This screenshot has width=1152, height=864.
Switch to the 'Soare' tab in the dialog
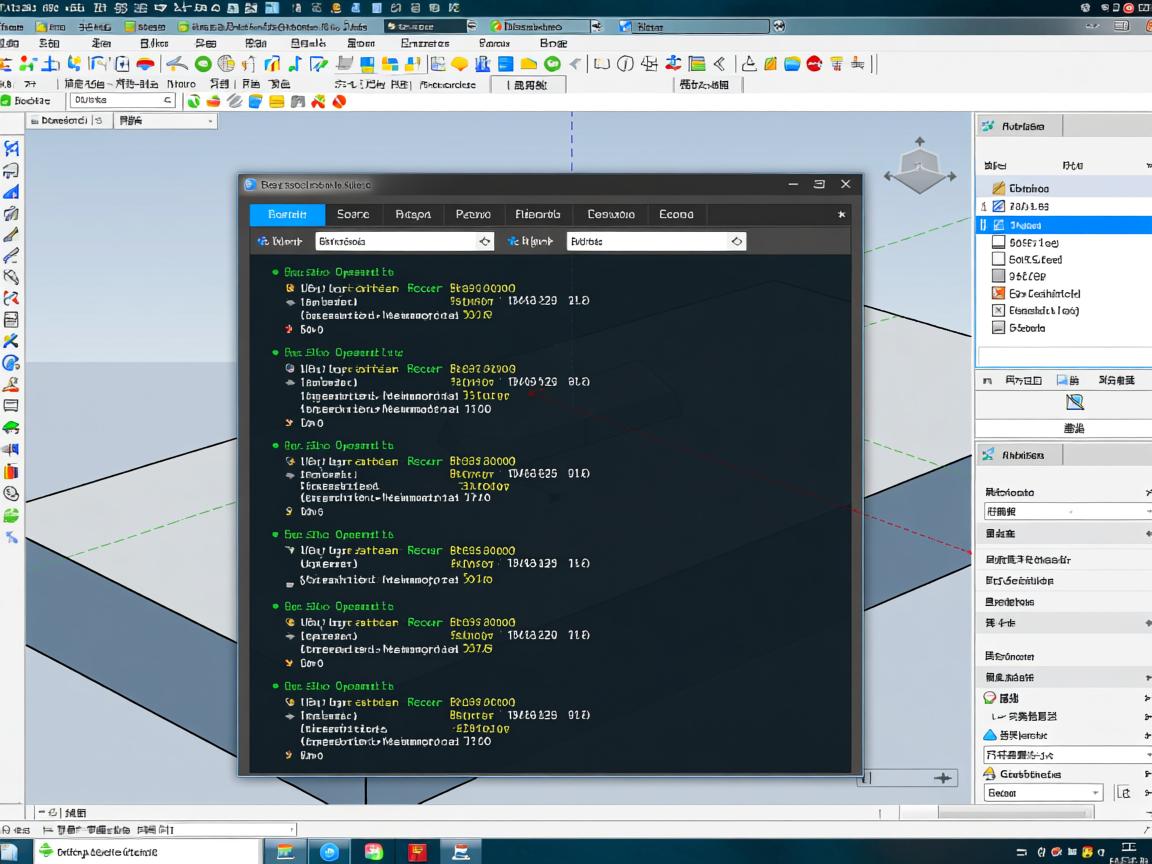(353, 214)
